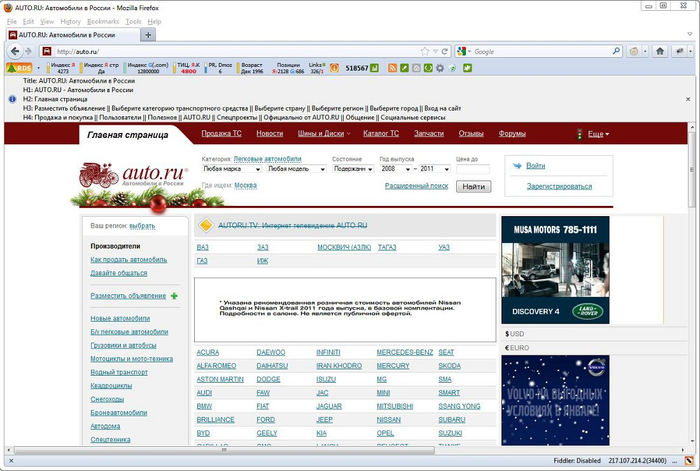Click the Москва location link
The height and width of the screenshot is (471, 700).
click(246, 185)
